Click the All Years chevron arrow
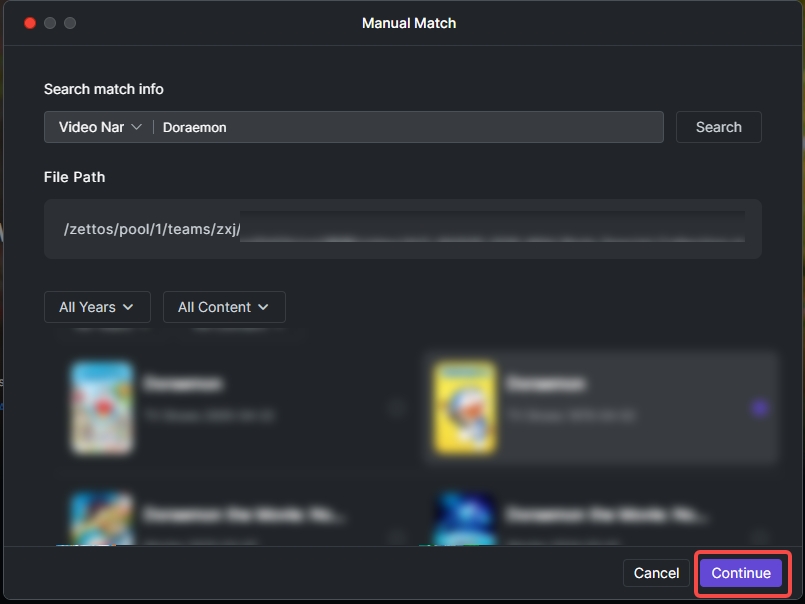805x604 pixels. 132,307
